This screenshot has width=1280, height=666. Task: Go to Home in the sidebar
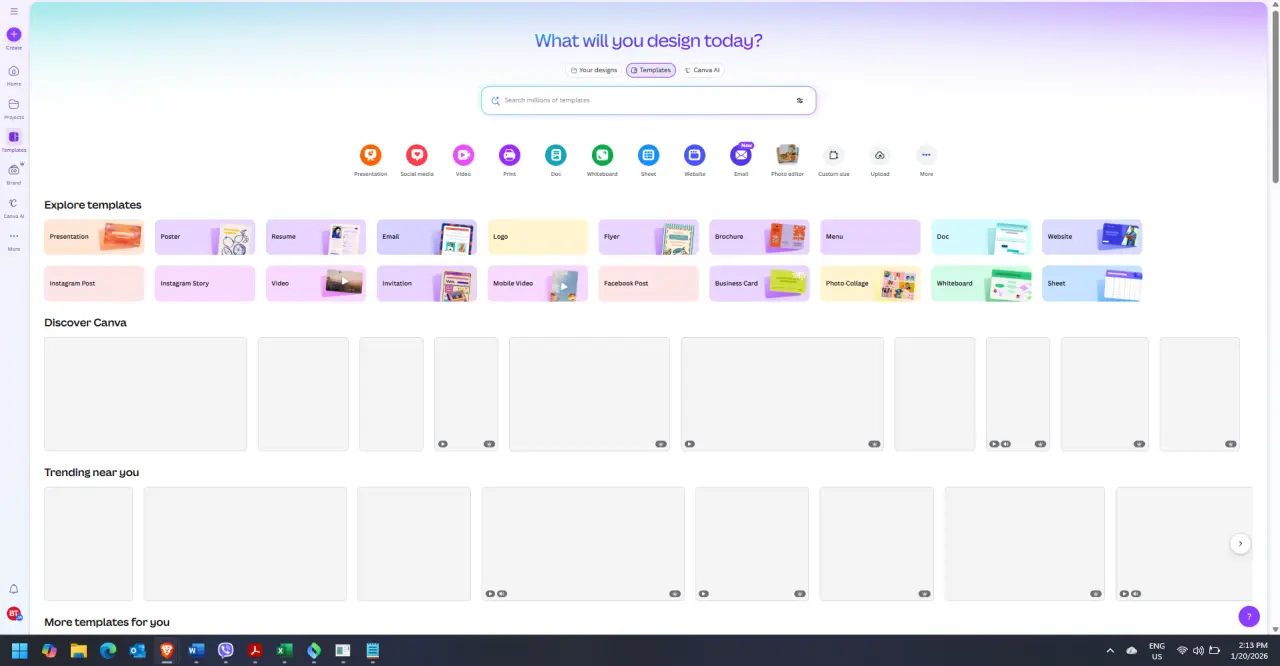click(13, 71)
